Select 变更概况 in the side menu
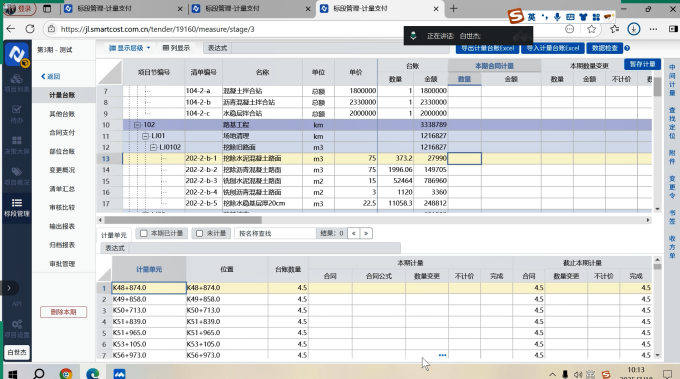Viewport: 680px width, 379px height. click(62, 170)
